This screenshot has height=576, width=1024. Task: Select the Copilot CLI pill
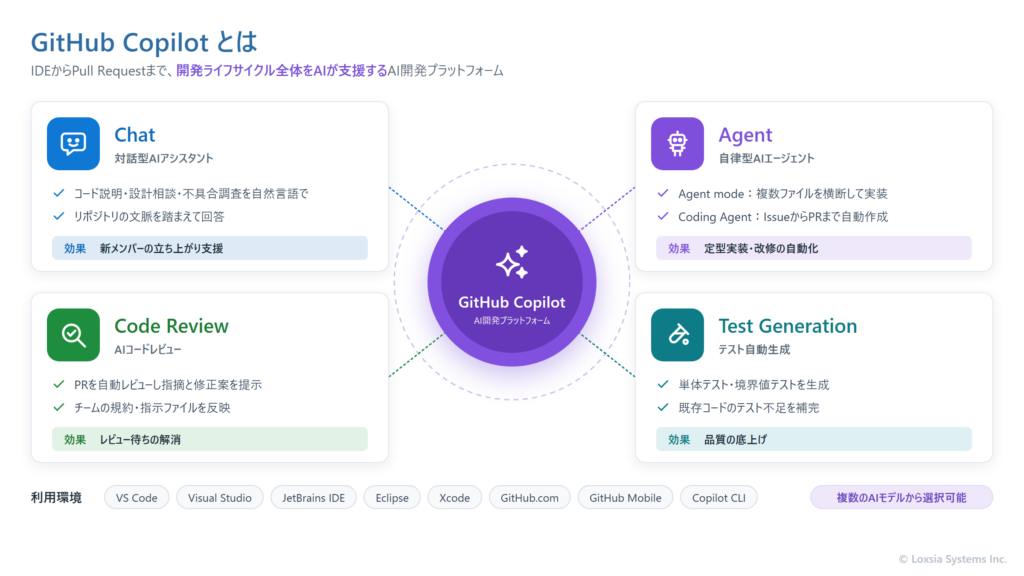(x=719, y=498)
